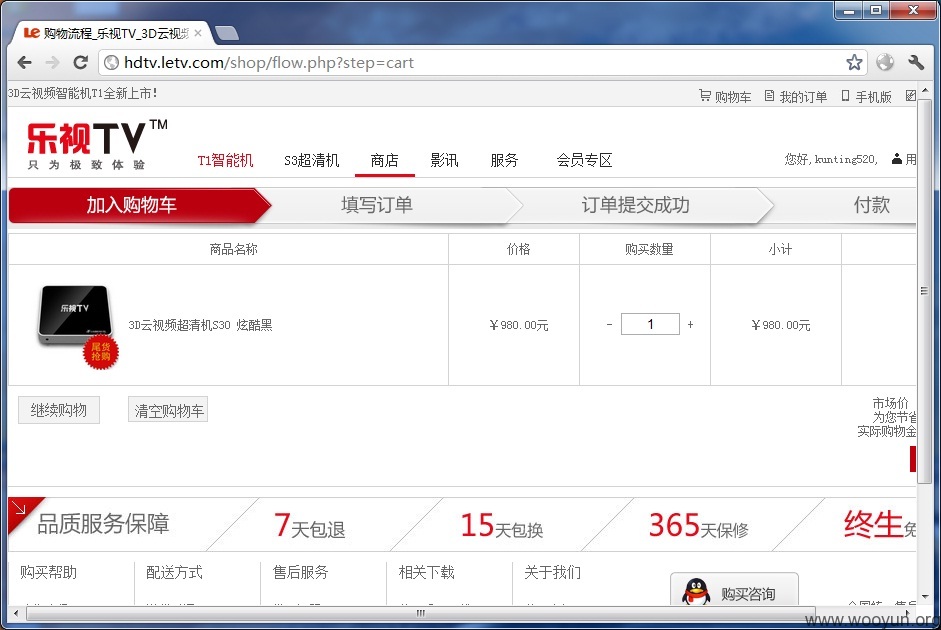Close the 购物流程 browser tab
The height and width of the screenshot is (630, 941).
(x=197, y=33)
